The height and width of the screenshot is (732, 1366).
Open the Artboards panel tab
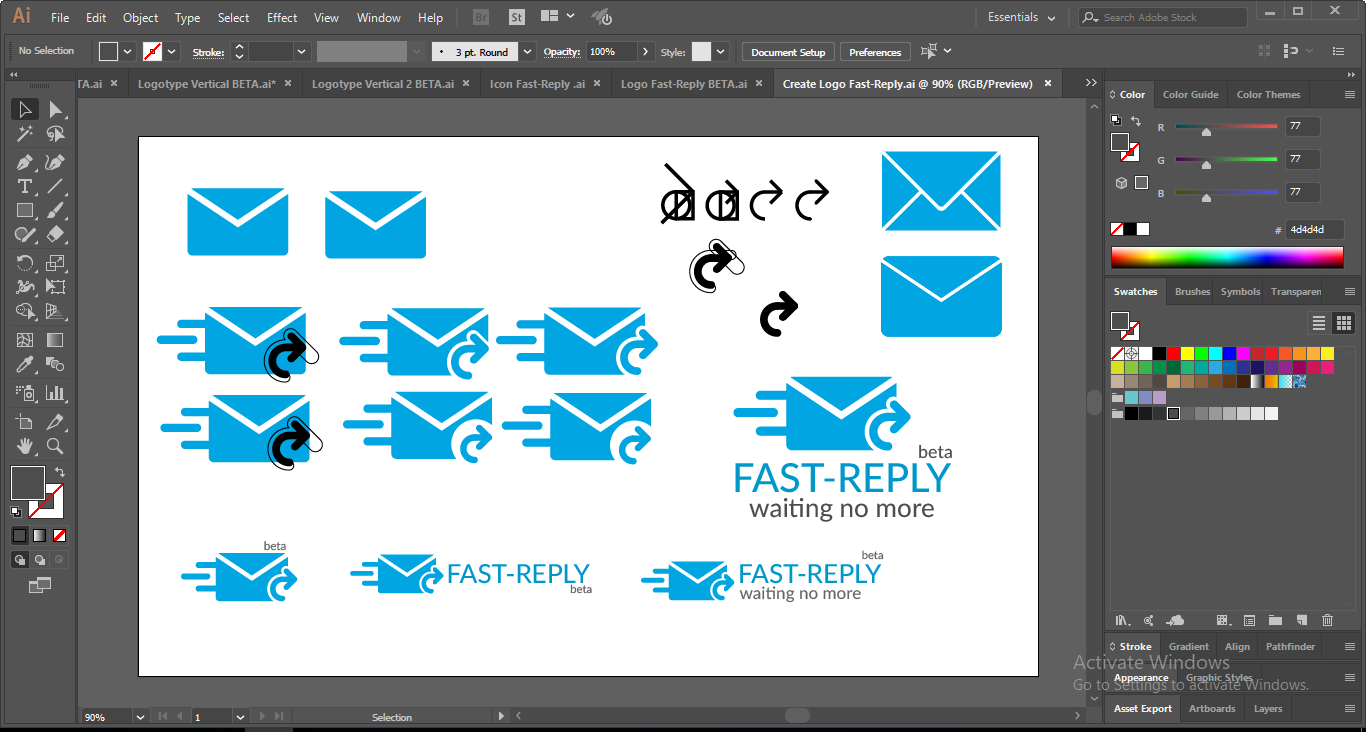(1212, 709)
